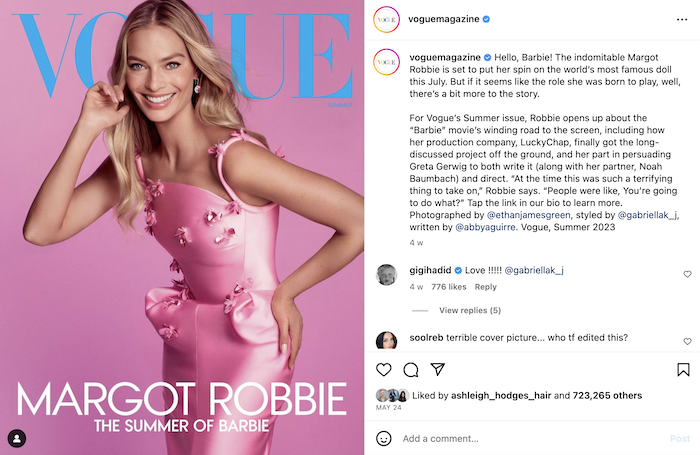Screen dimensions: 700x455
Task: Save post using bookmark icon
Action: [x=683, y=370]
